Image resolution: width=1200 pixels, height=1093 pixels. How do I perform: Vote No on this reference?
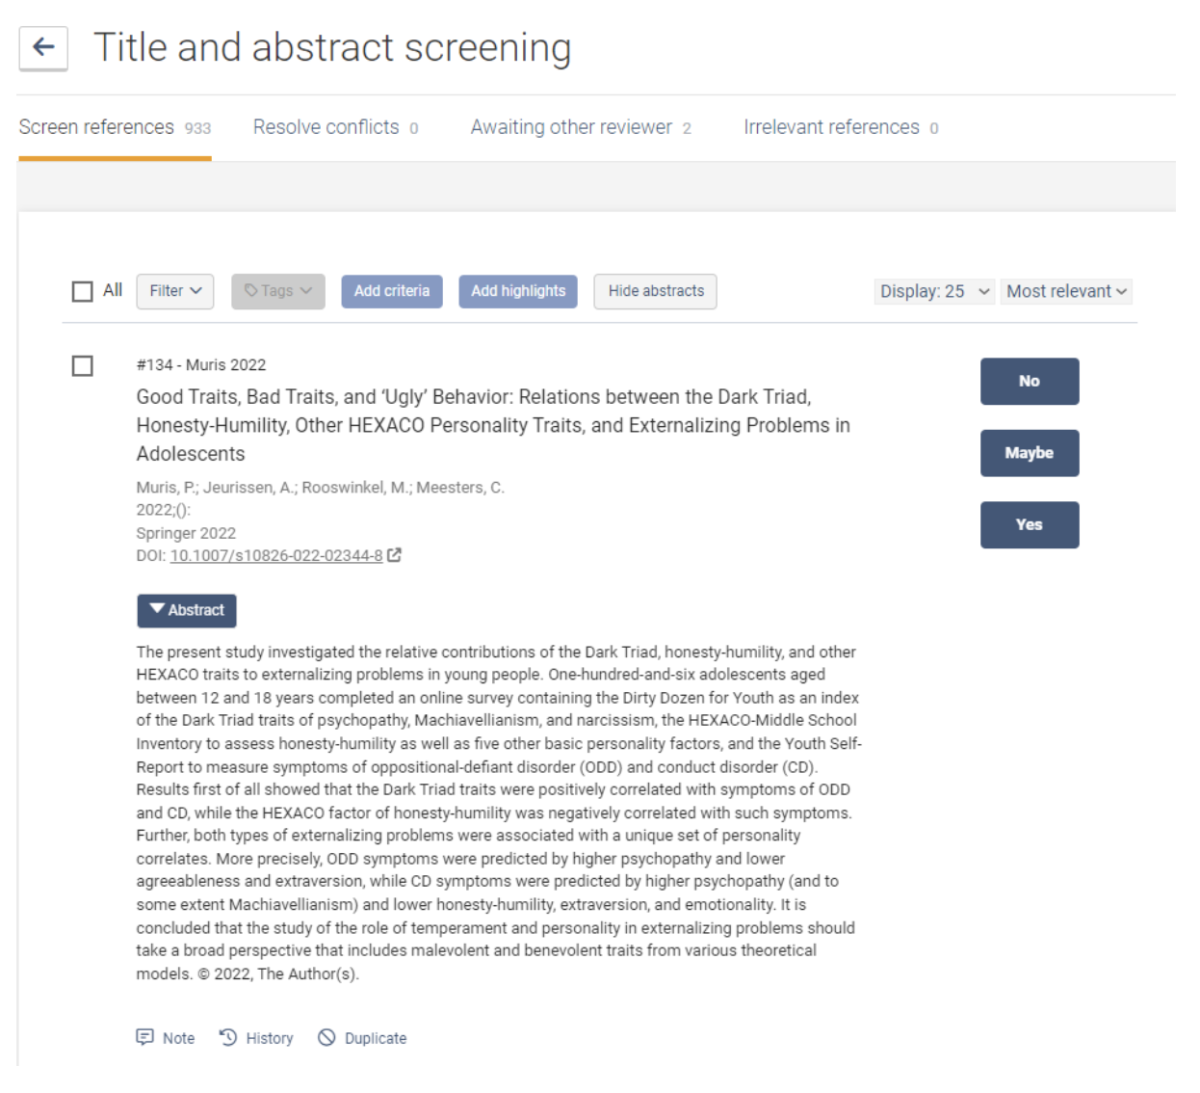[1029, 381]
